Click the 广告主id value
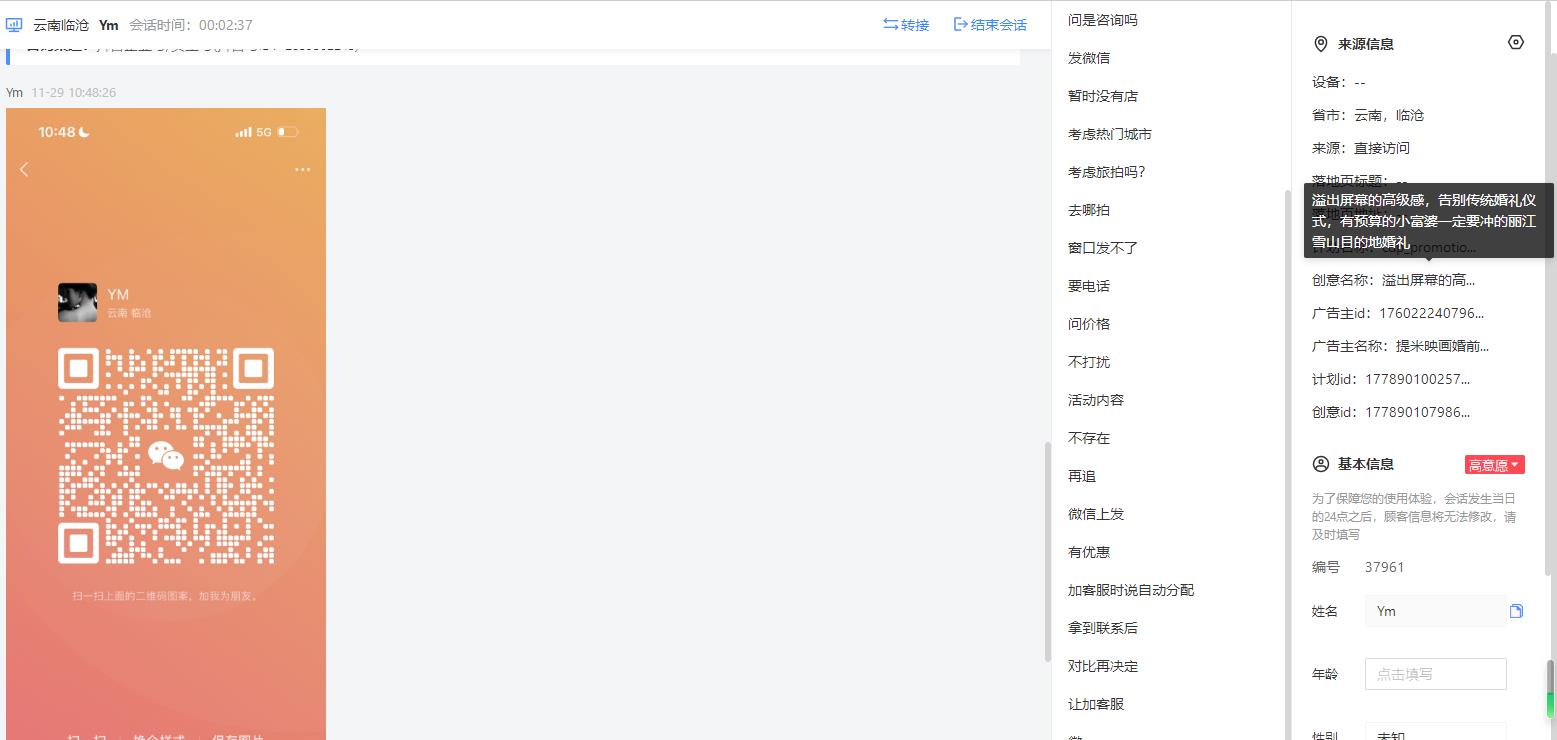The image size is (1557, 740). pyautogui.click(x=1431, y=313)
